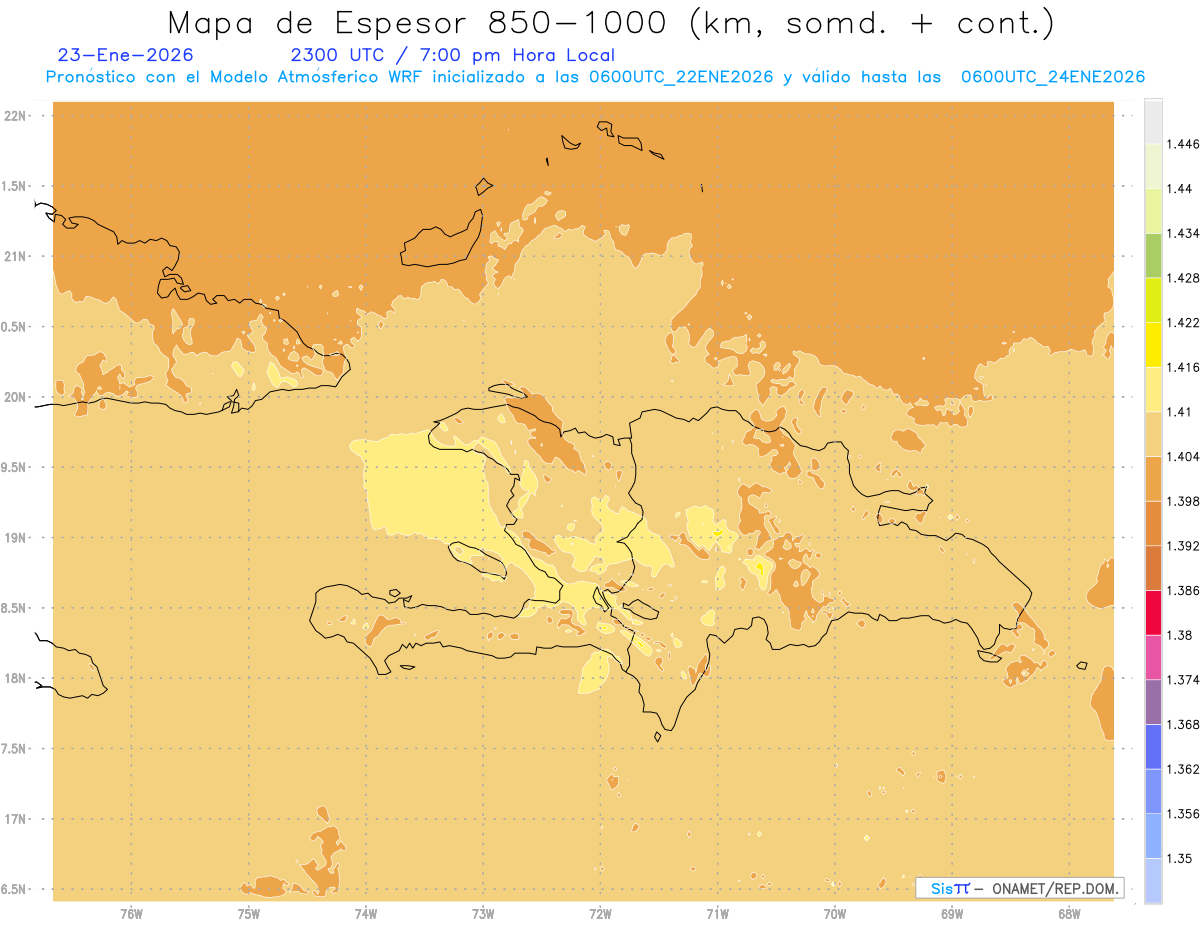Click the "1.35" colorbar value
The height and width of the screenshot is (927, 1200).
click(x=1180, y=858)
